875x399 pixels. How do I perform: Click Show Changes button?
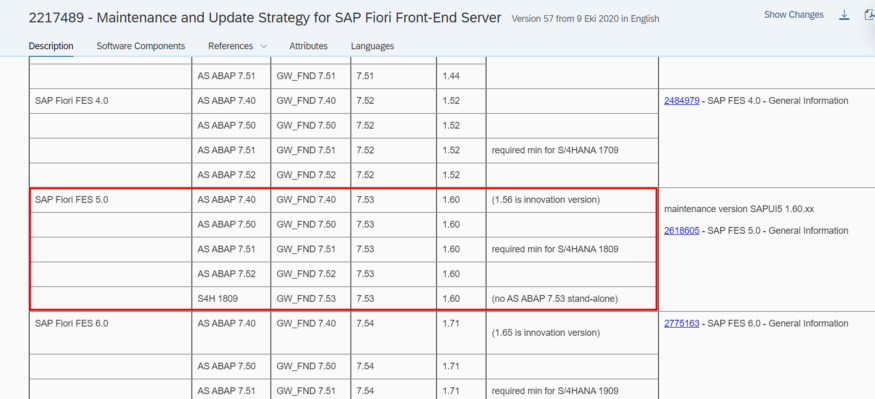[x=794, y=15]
